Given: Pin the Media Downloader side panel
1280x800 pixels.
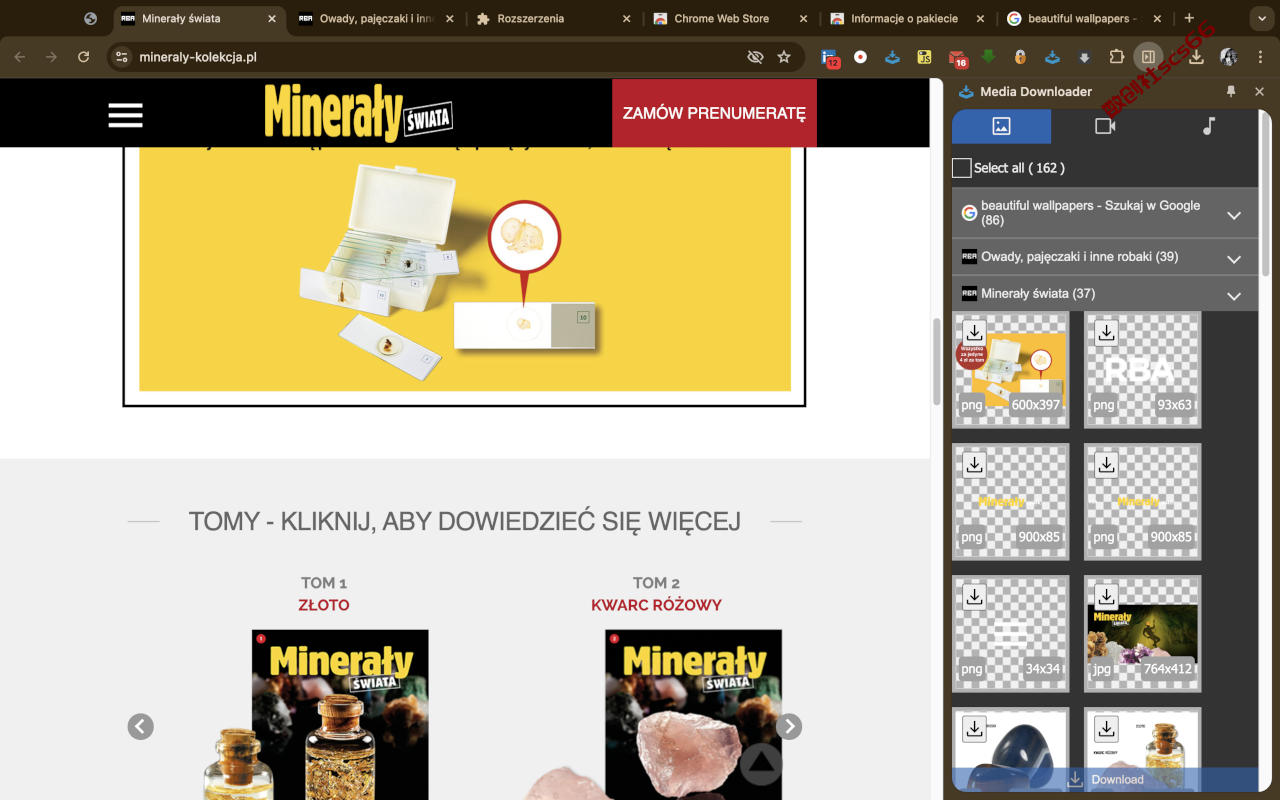Looking at the screenshot, I should pyautogui.click(x=1231, y=91).
